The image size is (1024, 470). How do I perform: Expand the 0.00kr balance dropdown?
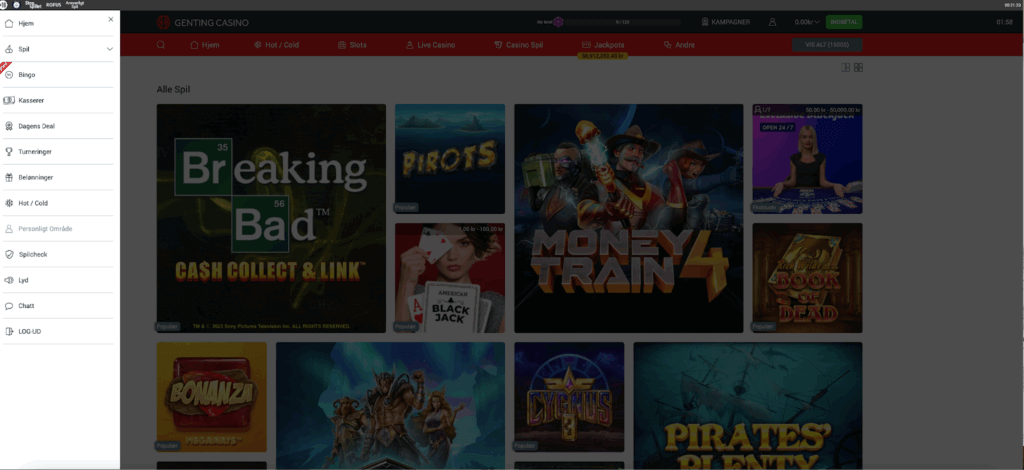coord(807,22)
